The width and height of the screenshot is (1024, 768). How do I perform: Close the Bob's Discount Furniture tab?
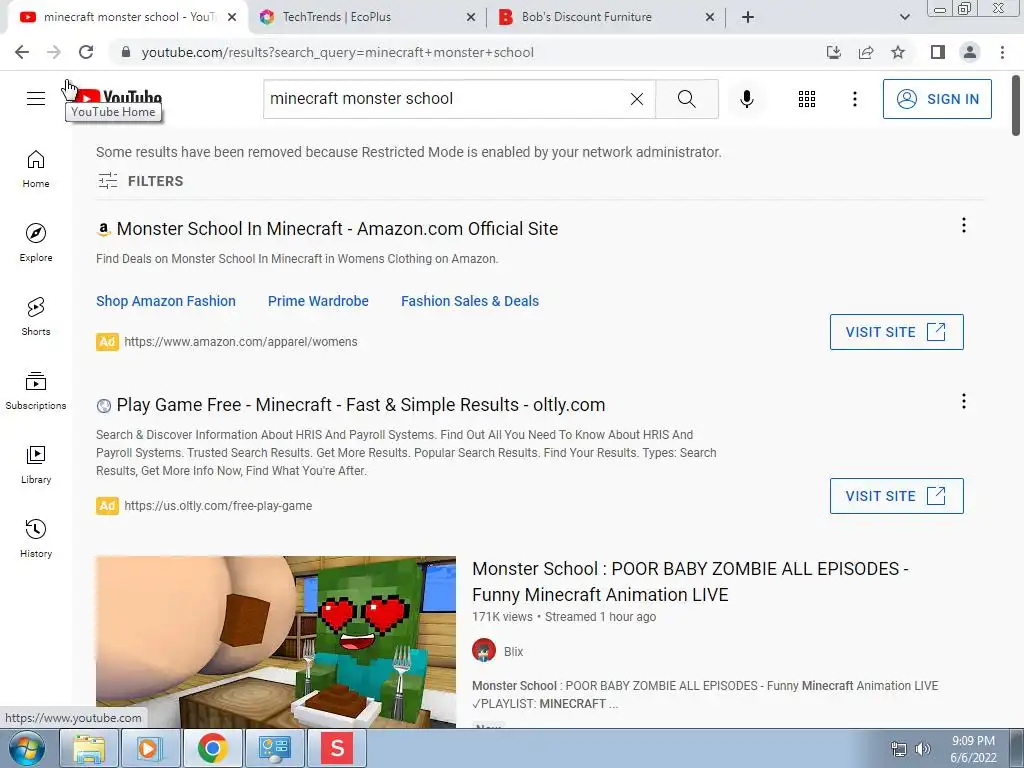click(x=709, y=17)
